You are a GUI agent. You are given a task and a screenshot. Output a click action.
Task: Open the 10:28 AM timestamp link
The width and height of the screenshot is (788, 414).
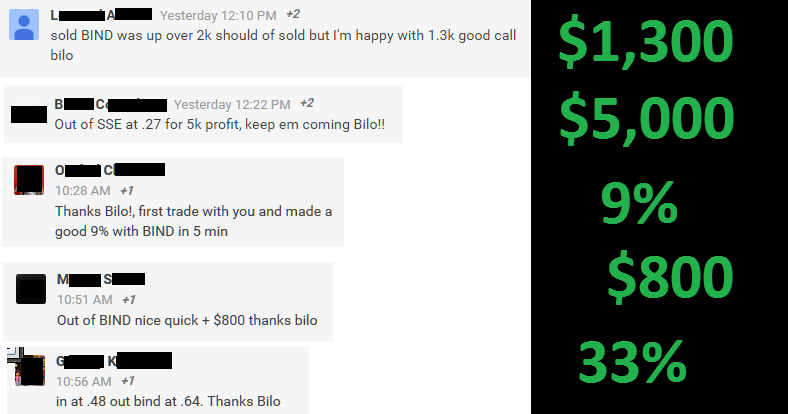(83, 191)
